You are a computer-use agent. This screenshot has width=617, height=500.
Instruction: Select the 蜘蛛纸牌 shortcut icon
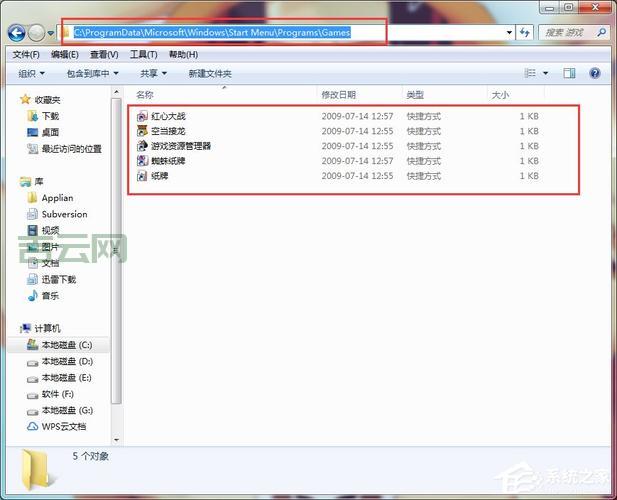pos(141,161)
